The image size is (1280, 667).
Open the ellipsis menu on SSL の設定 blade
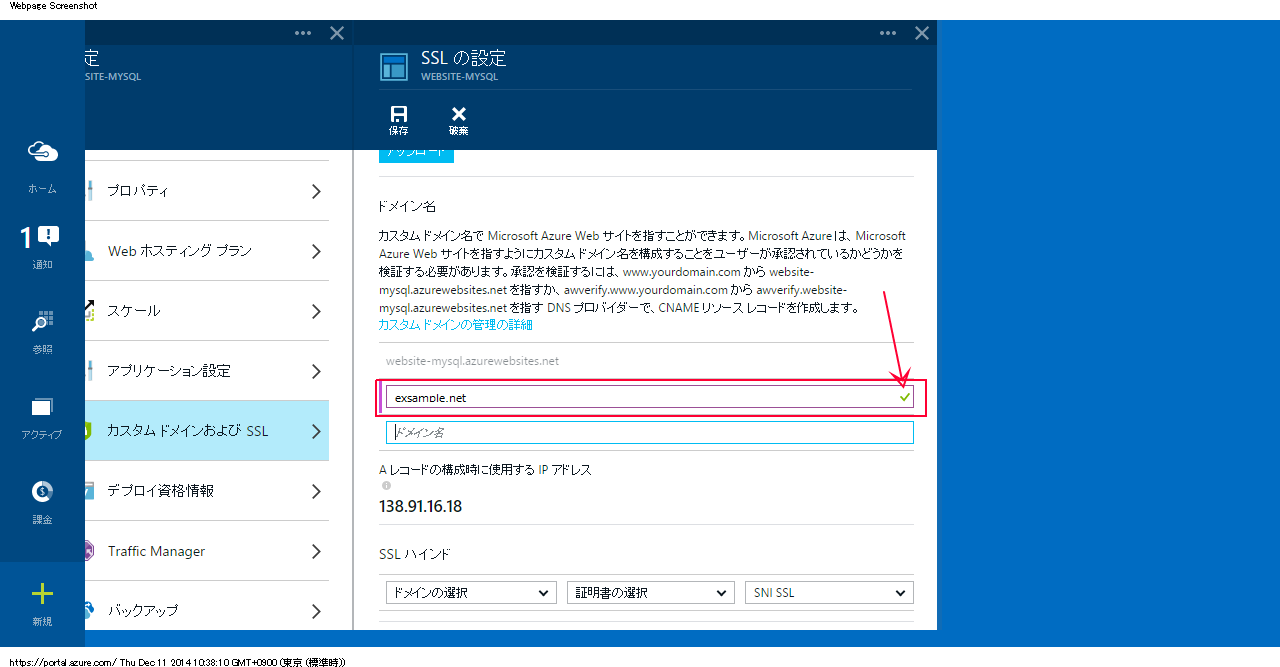pos(888,33)
